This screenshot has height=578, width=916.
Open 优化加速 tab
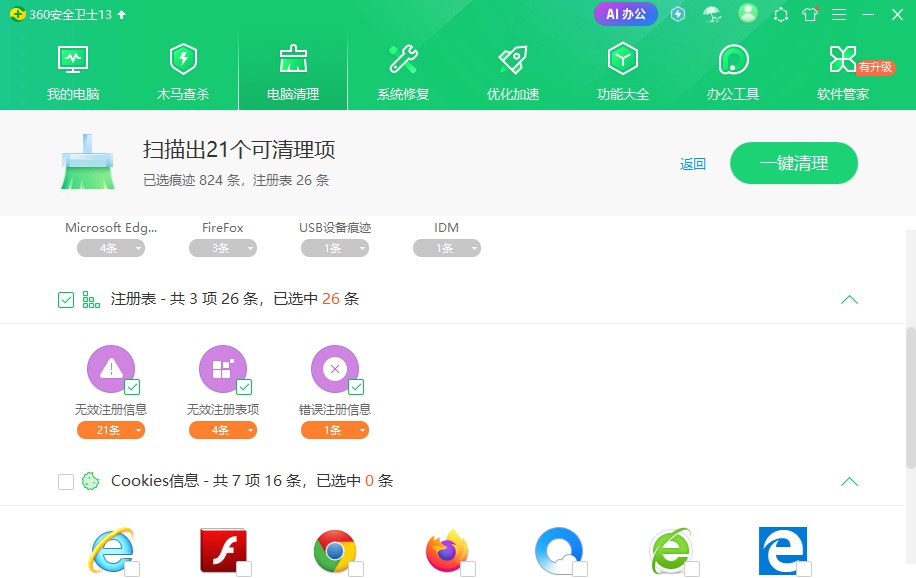[x=513, y=72]
